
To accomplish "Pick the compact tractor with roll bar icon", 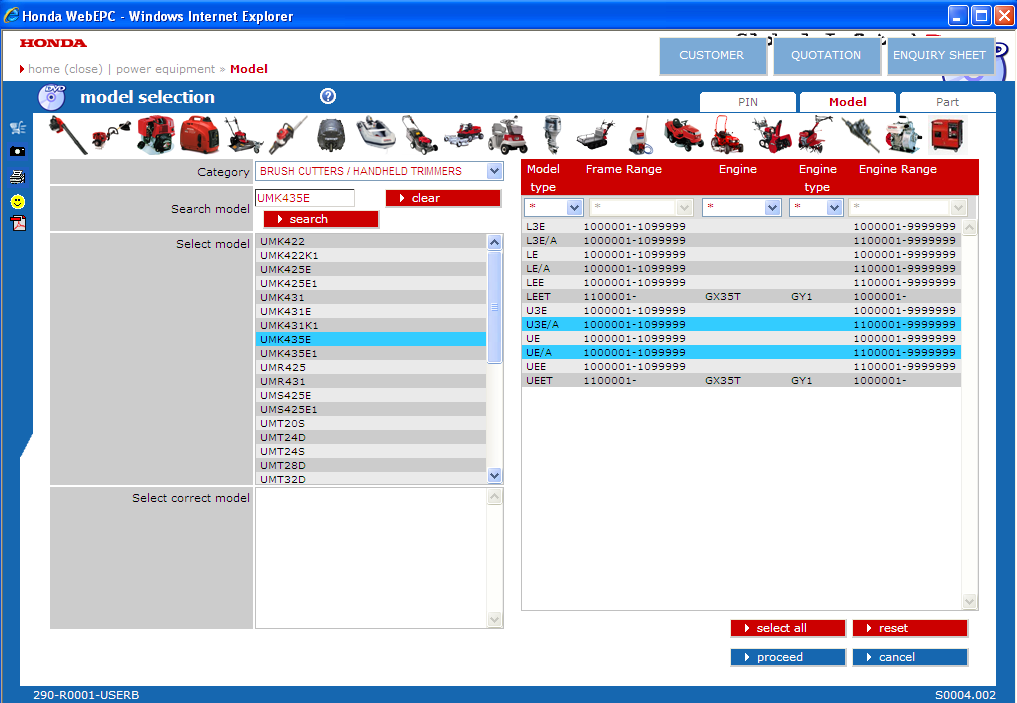I will 727,135.
